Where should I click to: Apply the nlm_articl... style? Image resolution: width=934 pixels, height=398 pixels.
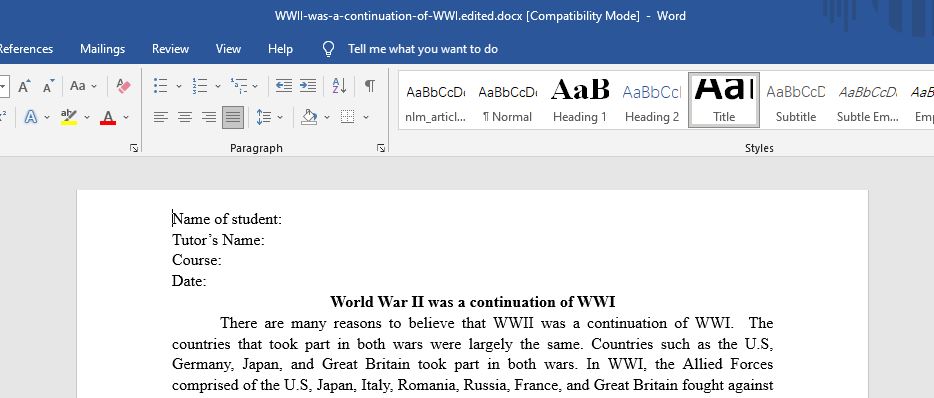click(x=435, y=100)
